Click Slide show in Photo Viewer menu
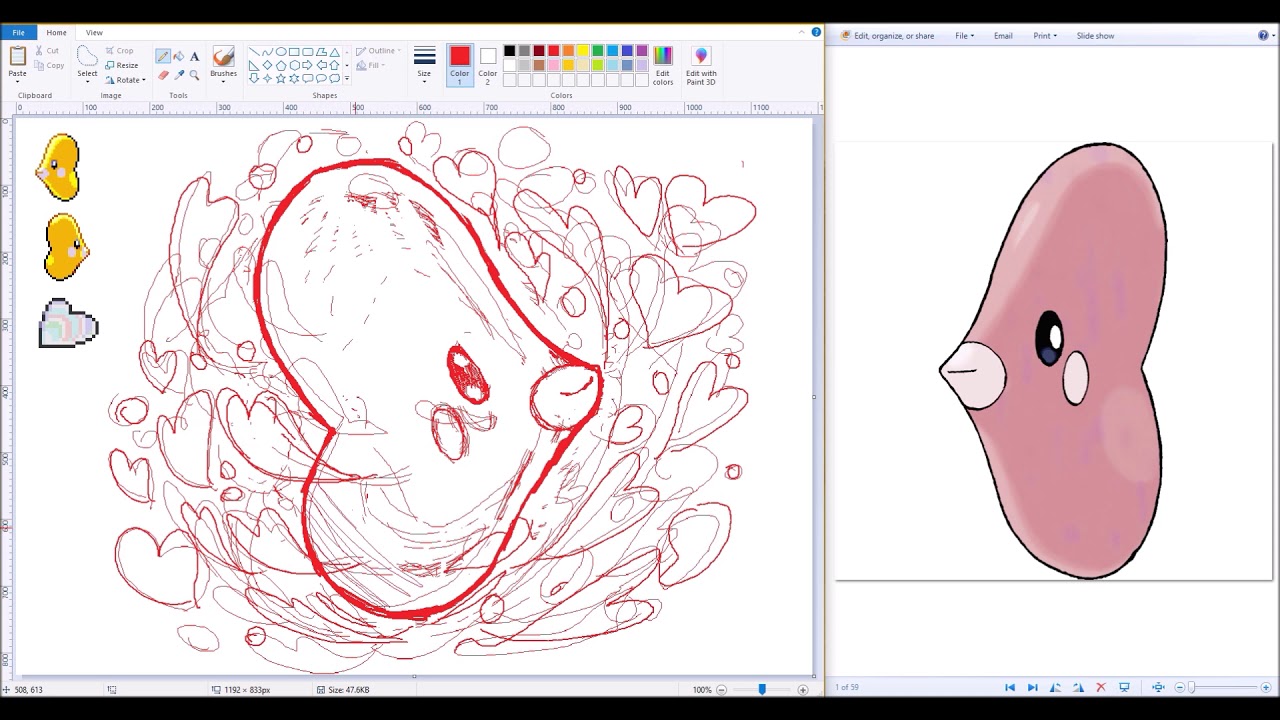 click(x=1095, y=36)
